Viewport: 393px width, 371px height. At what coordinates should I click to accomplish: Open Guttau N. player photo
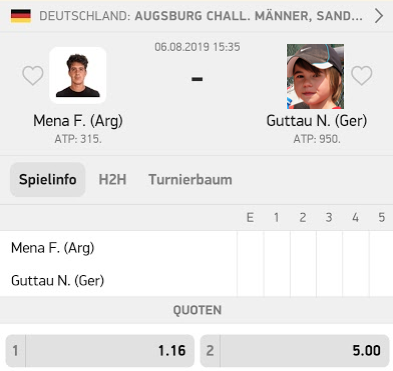point(315,76)
